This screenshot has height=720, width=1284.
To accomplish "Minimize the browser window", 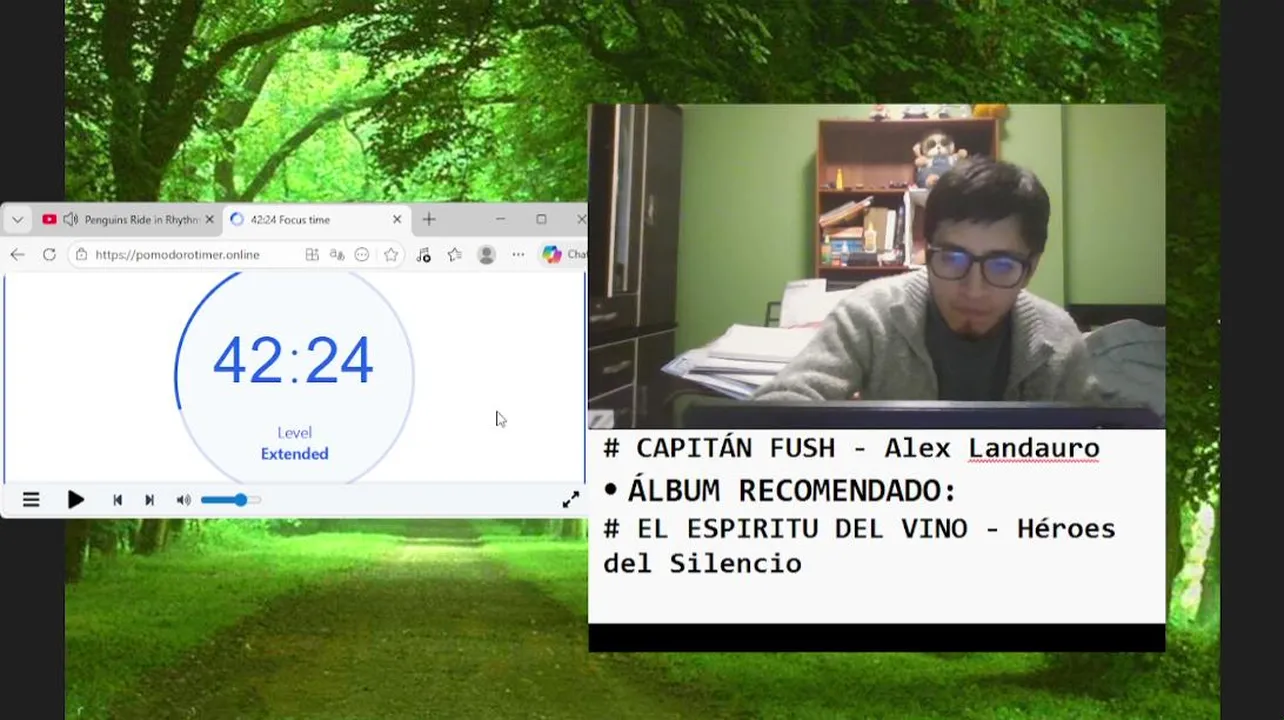I will [x=500, y=220].
